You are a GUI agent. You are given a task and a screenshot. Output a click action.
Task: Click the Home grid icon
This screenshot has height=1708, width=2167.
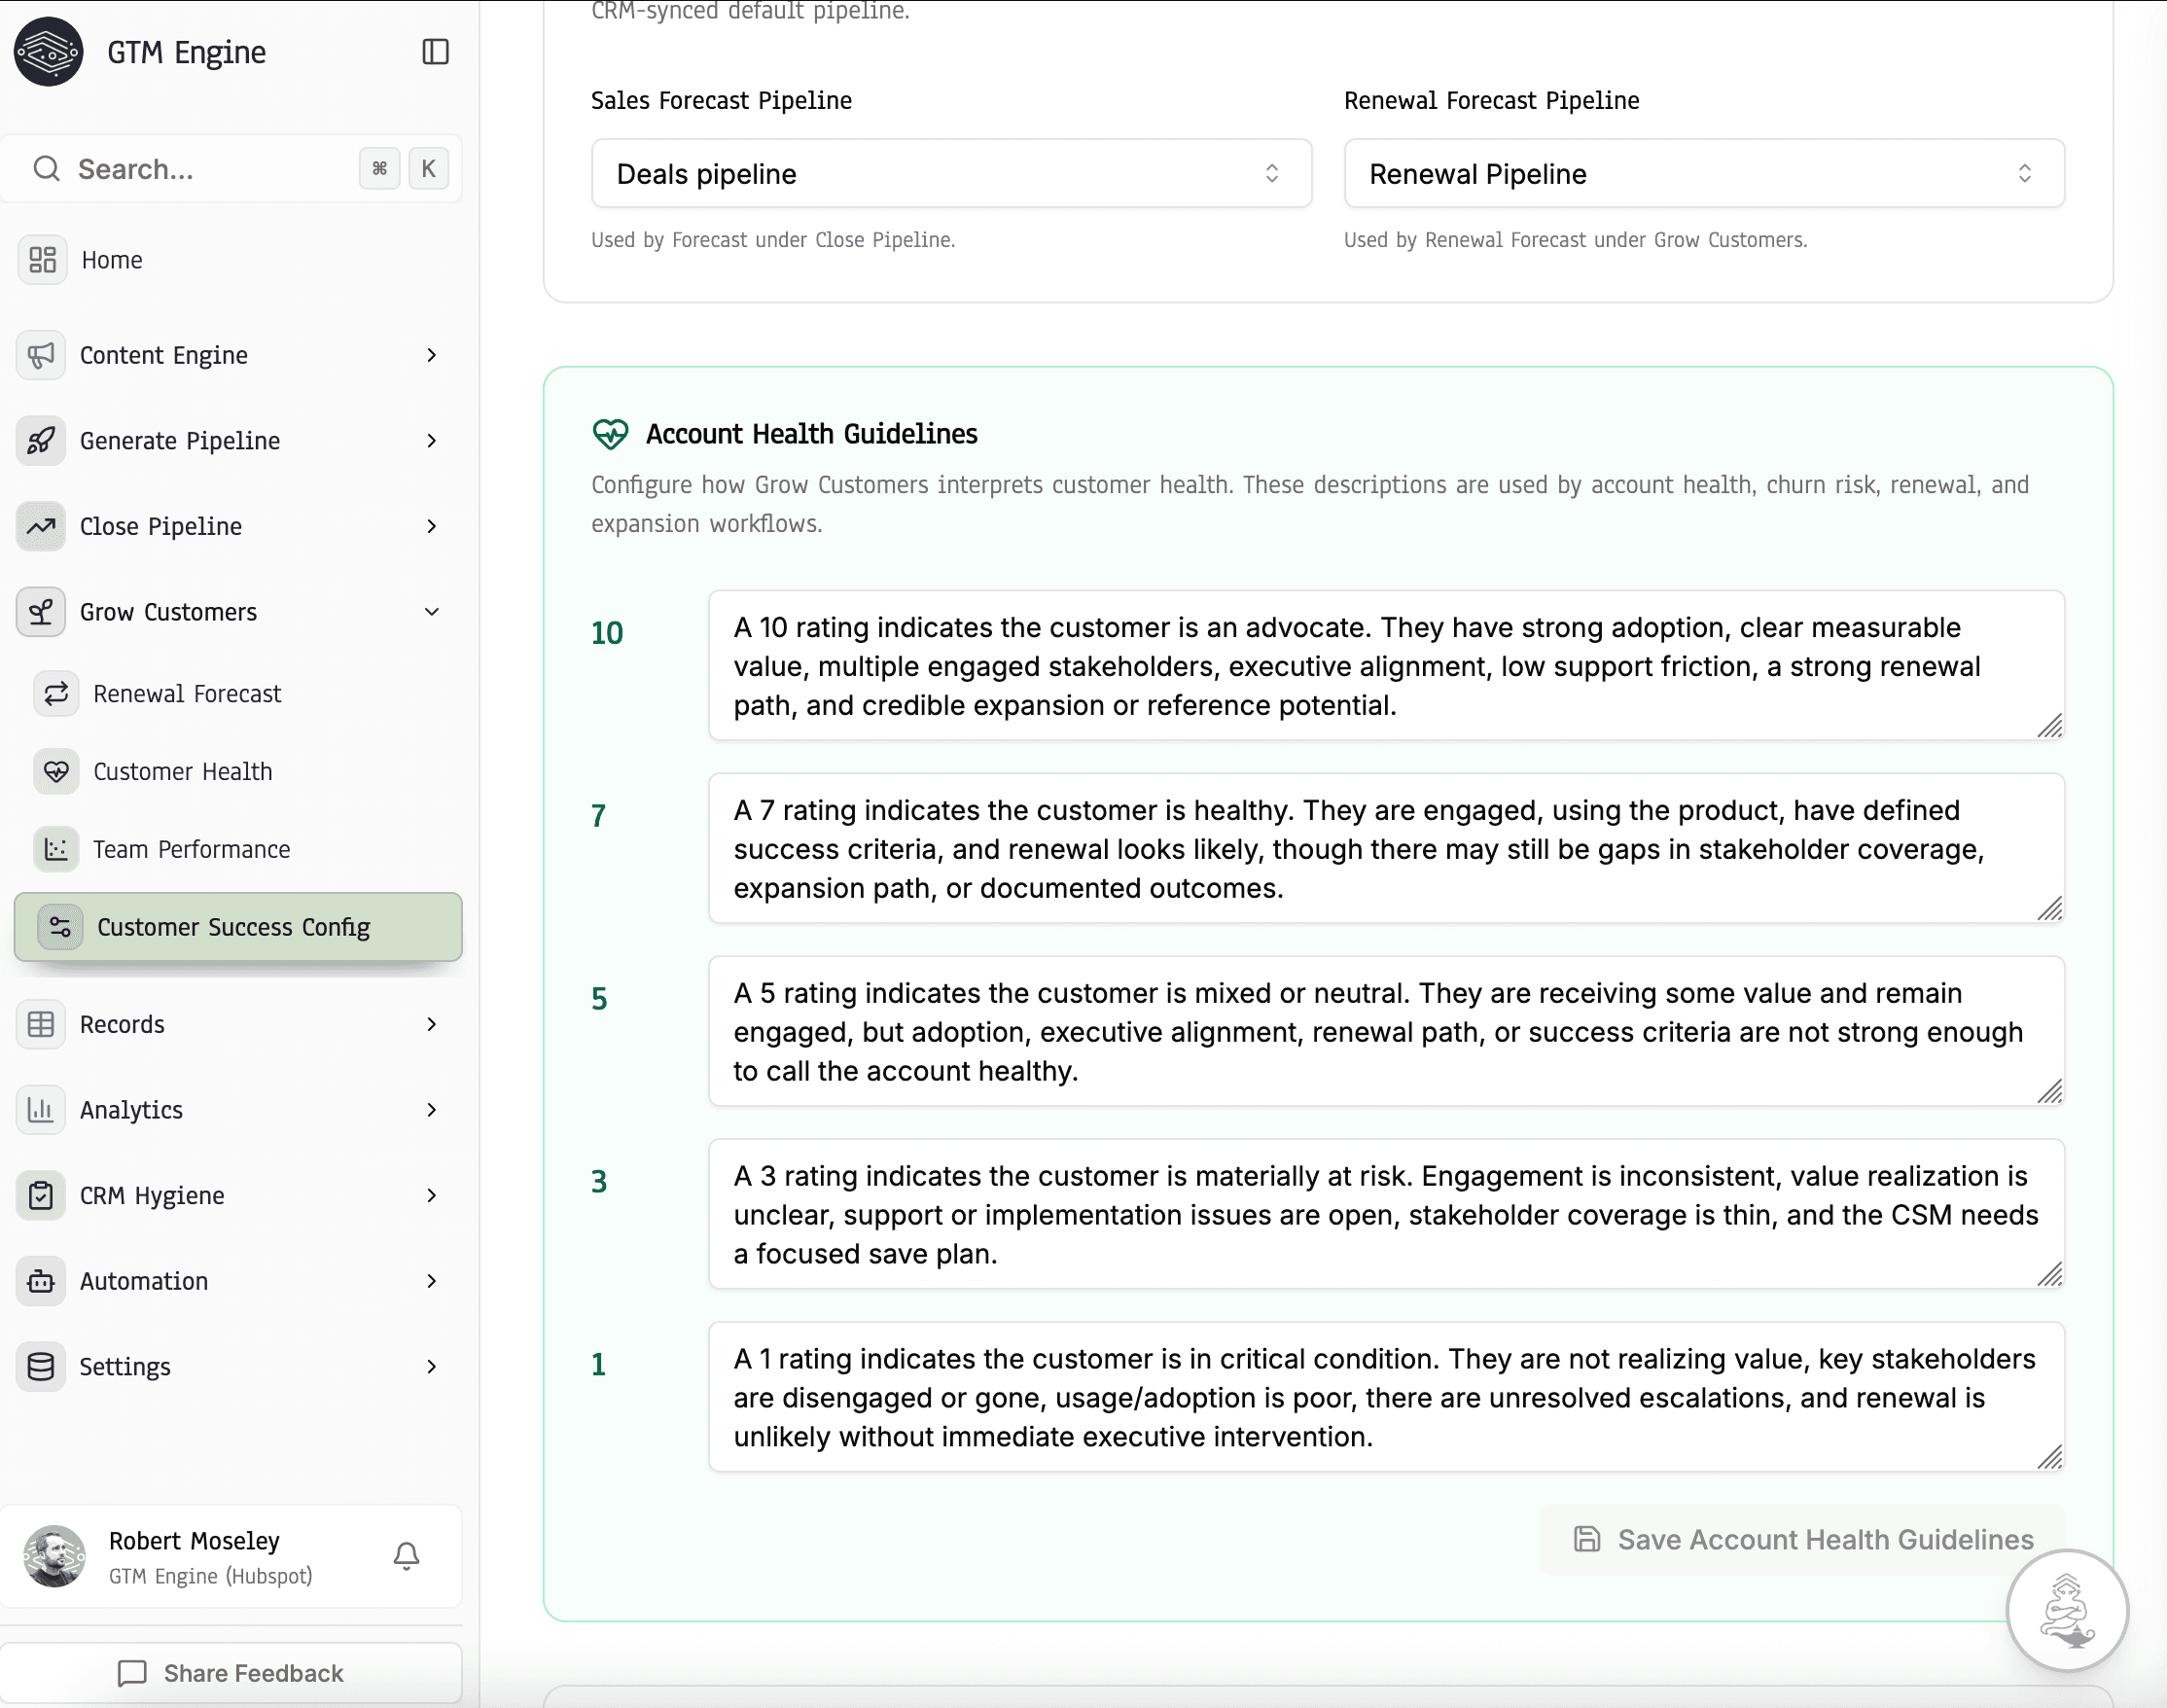[42, 260]
